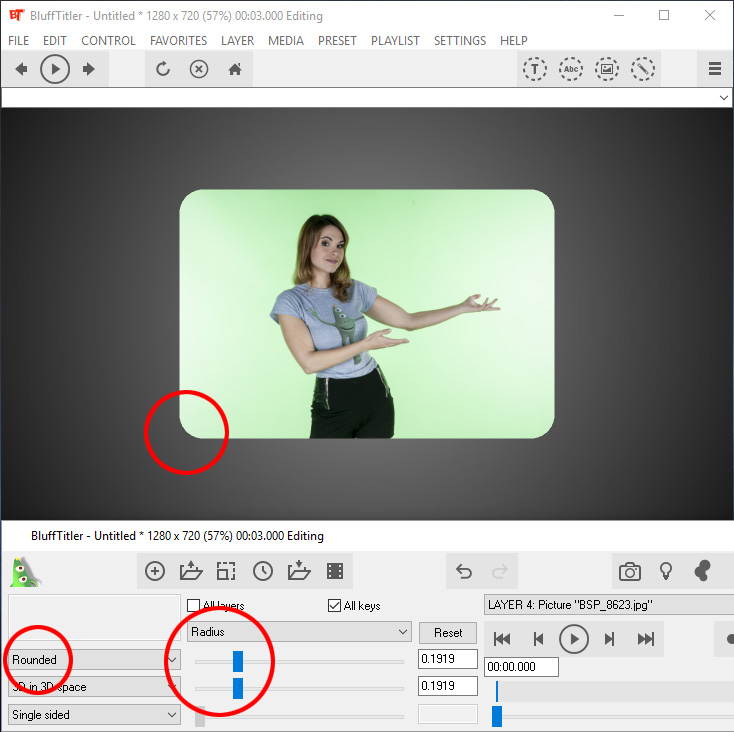Click the dashed-circle picture layer icon
Image resolution: width=734 pixels, height=732 pixels.
pos(607,70)
